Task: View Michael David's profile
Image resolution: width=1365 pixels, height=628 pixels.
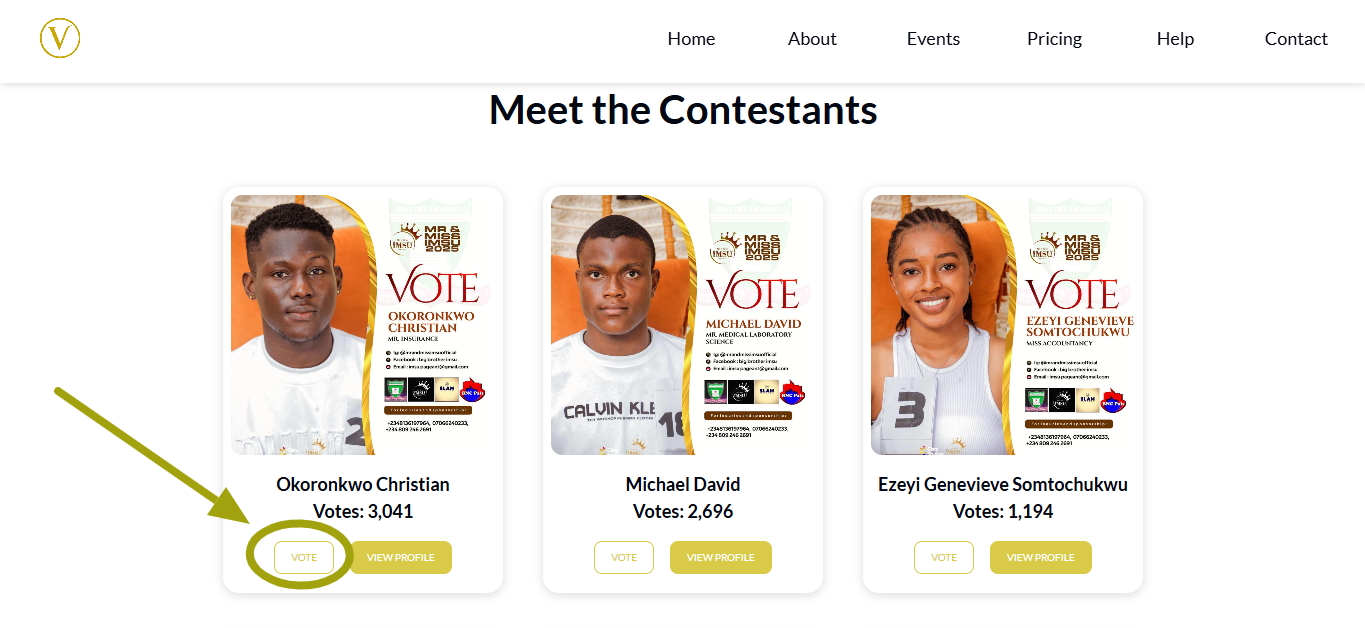Action: (x=721, y=558)
